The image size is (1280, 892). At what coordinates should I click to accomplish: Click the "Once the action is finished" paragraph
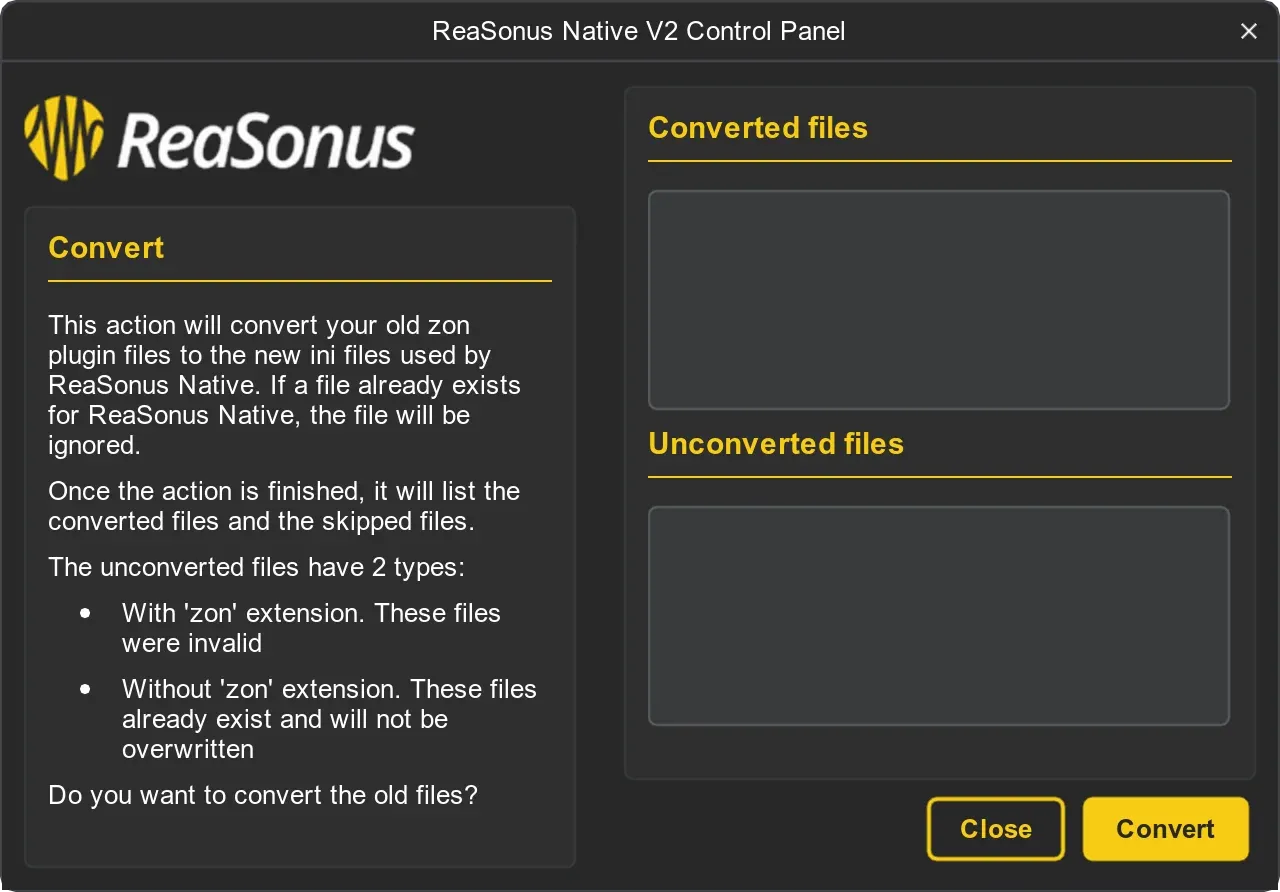[284, 506]
